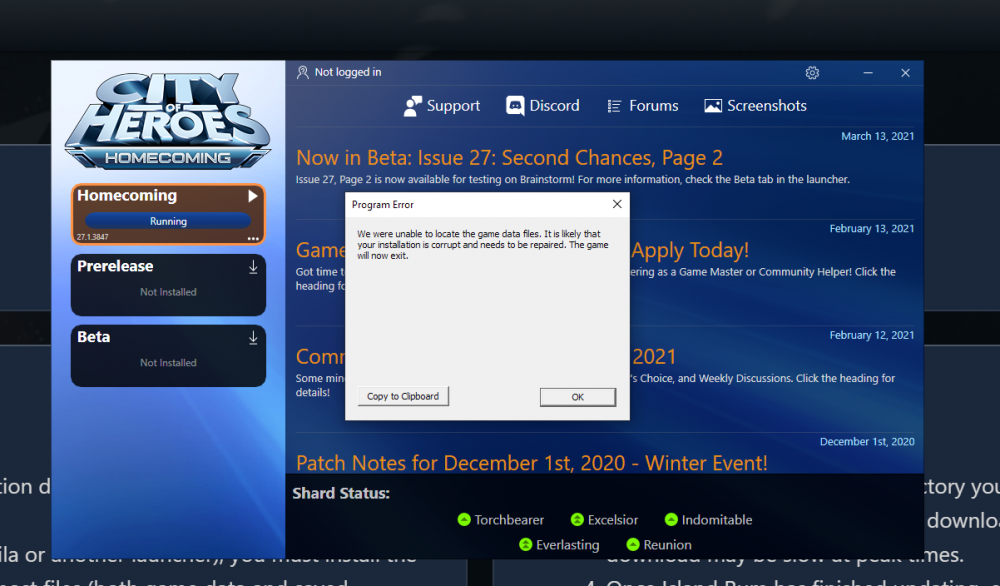This screenshot has height=586, width=1000.
Task: Click the blue Running progress bar
Action: (x=168, y=221)
